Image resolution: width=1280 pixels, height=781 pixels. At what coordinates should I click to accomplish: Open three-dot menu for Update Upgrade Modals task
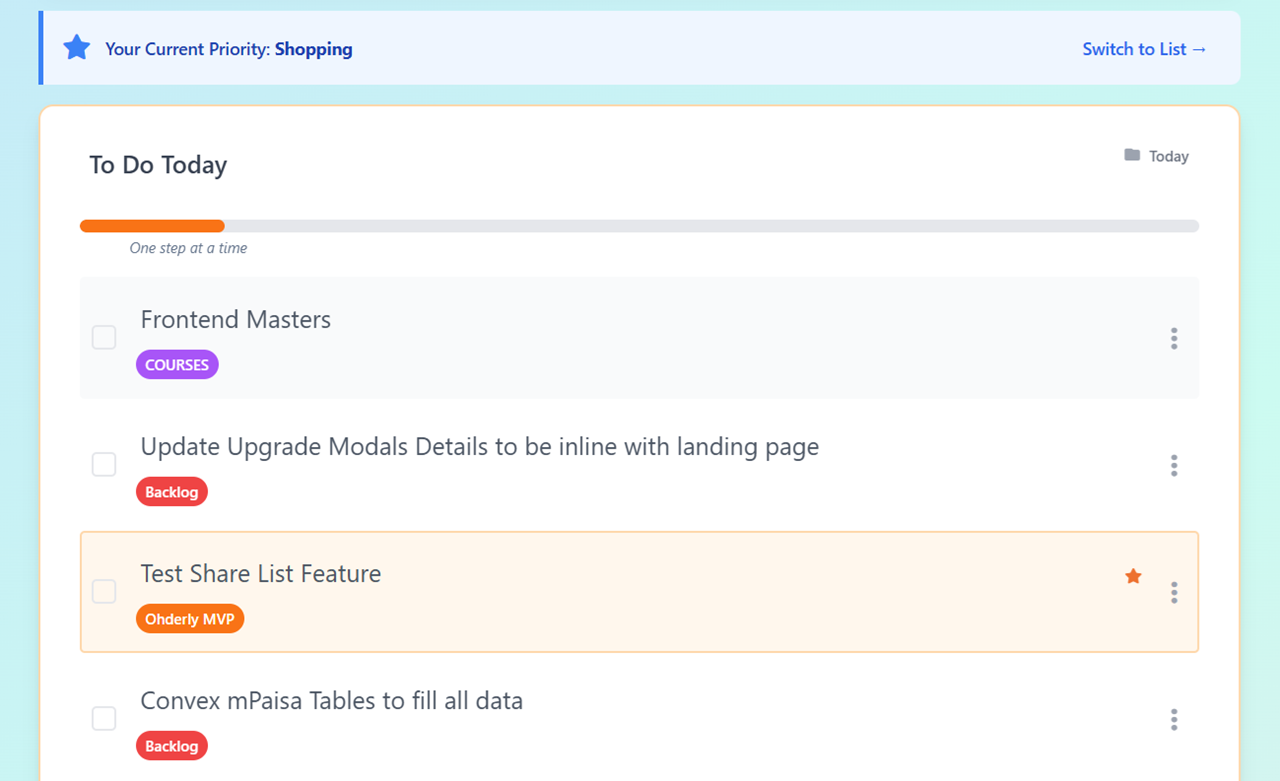[x=1174, y=465]
